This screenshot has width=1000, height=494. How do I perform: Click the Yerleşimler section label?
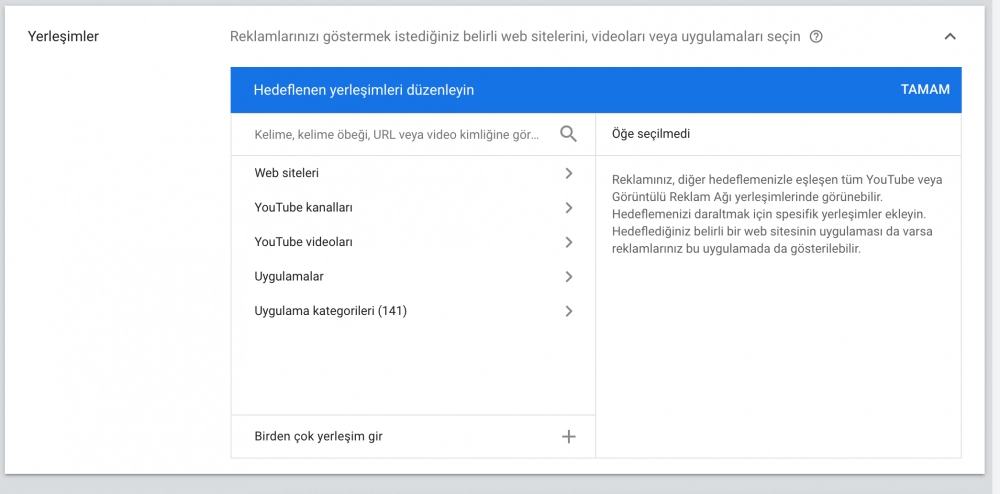pos(63,37)
